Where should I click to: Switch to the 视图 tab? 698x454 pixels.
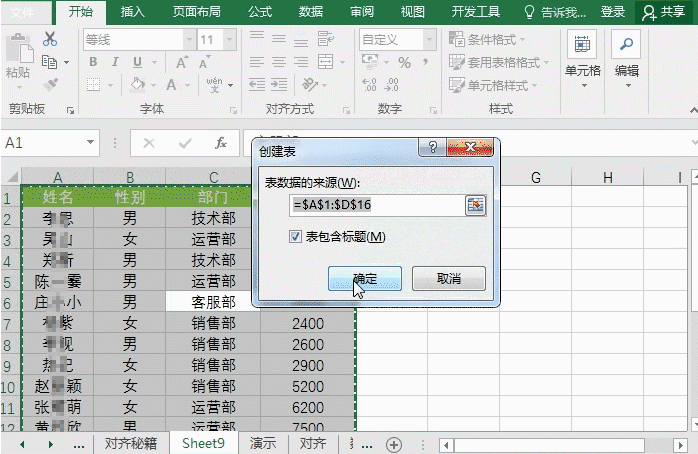(413, 12)
